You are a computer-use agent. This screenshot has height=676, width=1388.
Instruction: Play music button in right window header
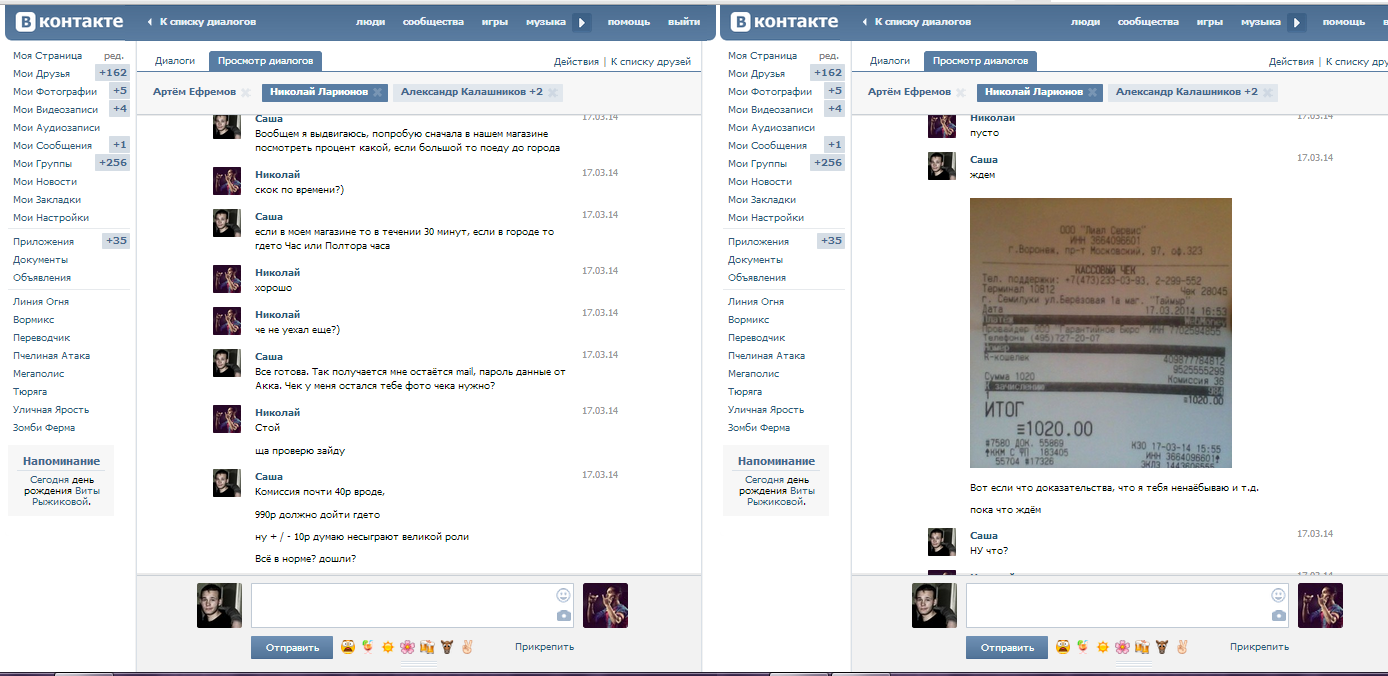(x=1297, y=22)
